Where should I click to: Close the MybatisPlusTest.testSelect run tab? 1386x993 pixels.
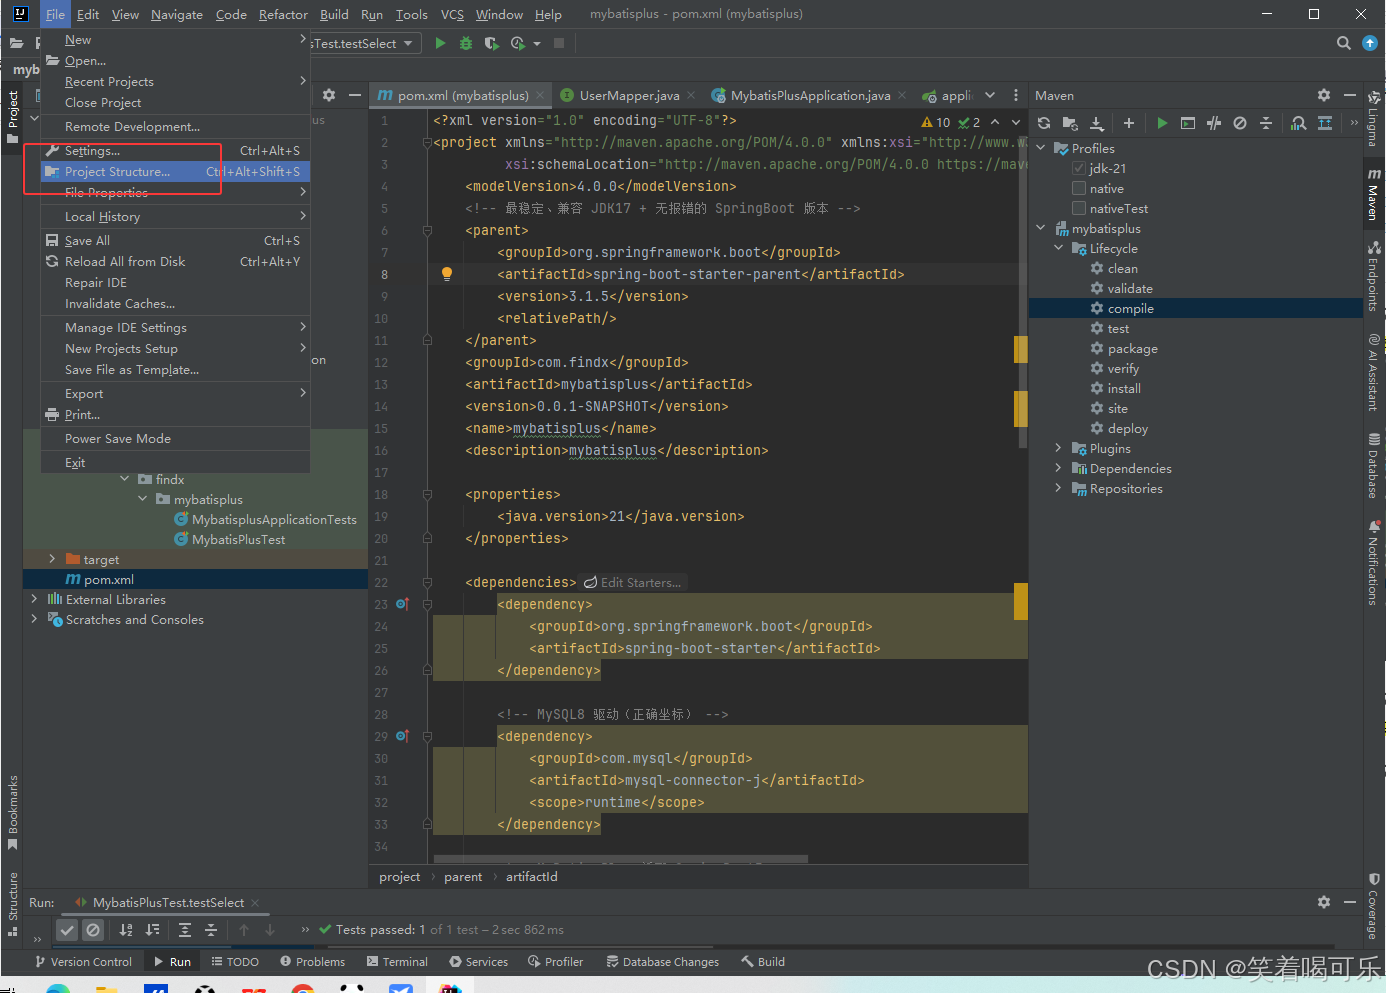(x=255, y=902)
